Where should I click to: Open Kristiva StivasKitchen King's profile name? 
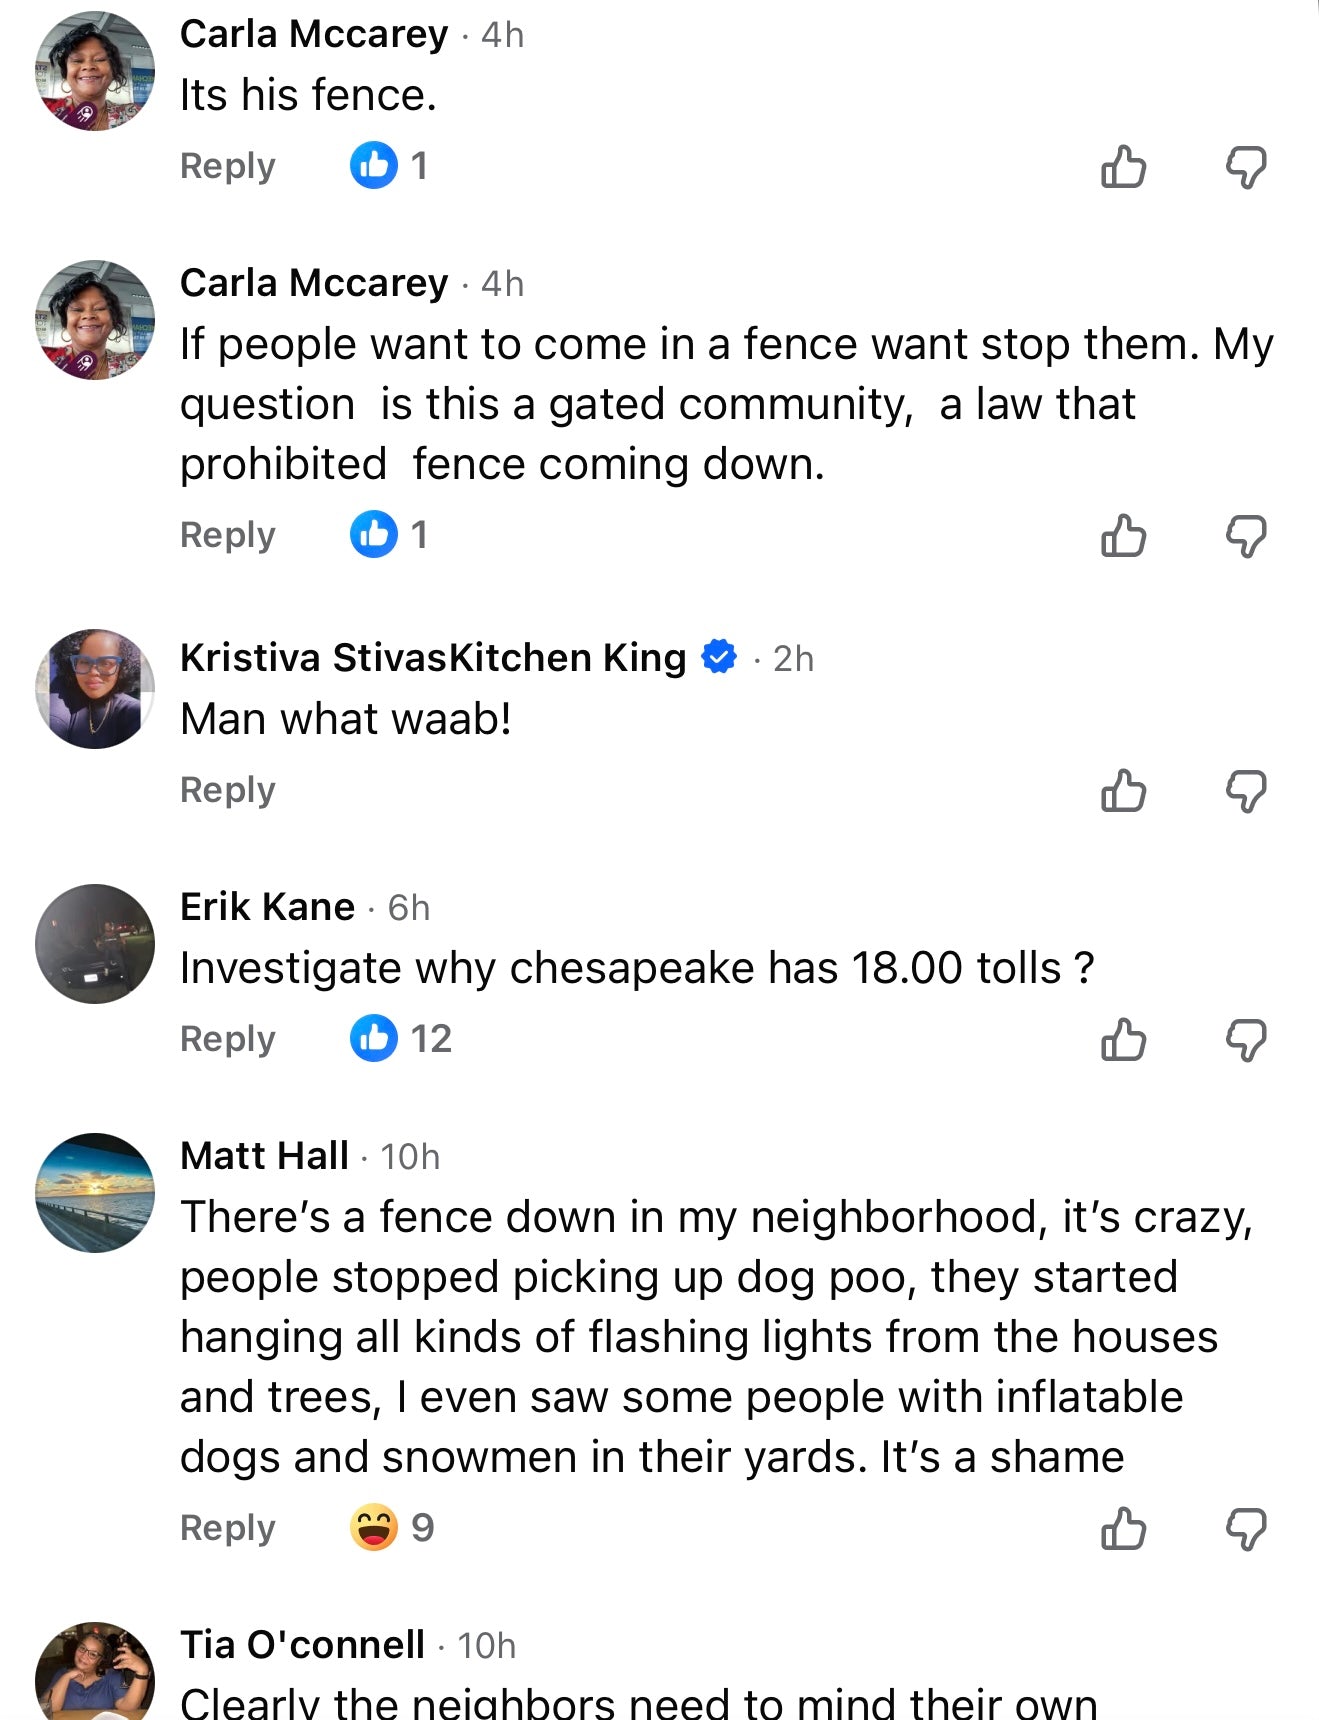tap(432, 658)
